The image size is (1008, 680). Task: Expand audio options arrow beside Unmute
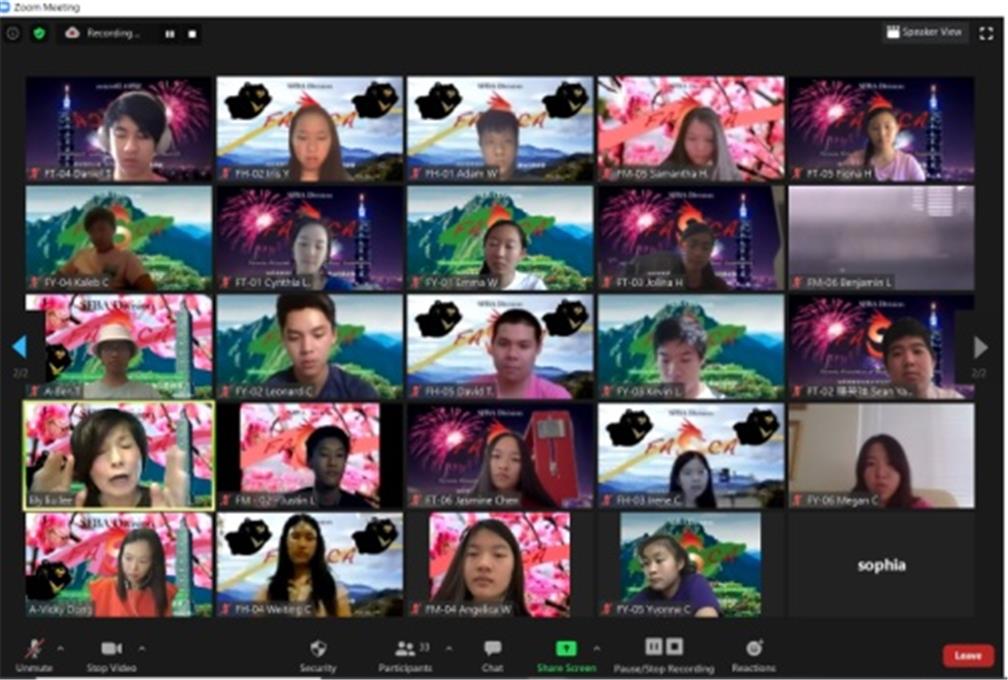tap(60, 648)
